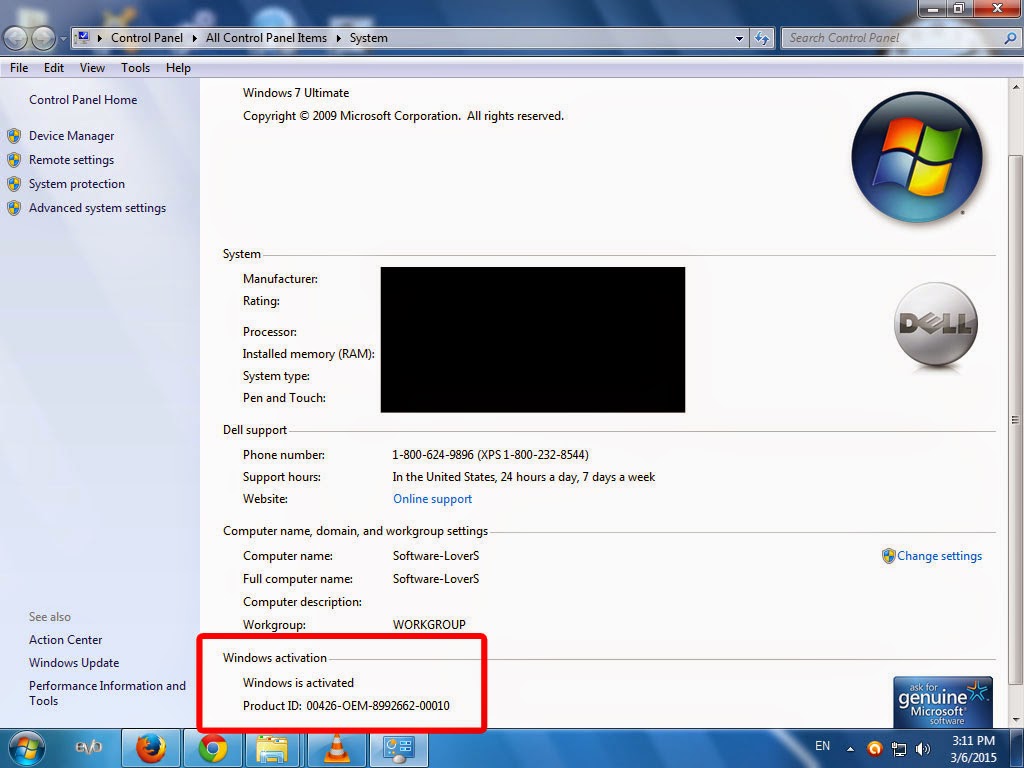The height and width of the screenshot is (768, 1024).
Task: Click the vertical scrollbar thumb
Action: click(1016, 420)
